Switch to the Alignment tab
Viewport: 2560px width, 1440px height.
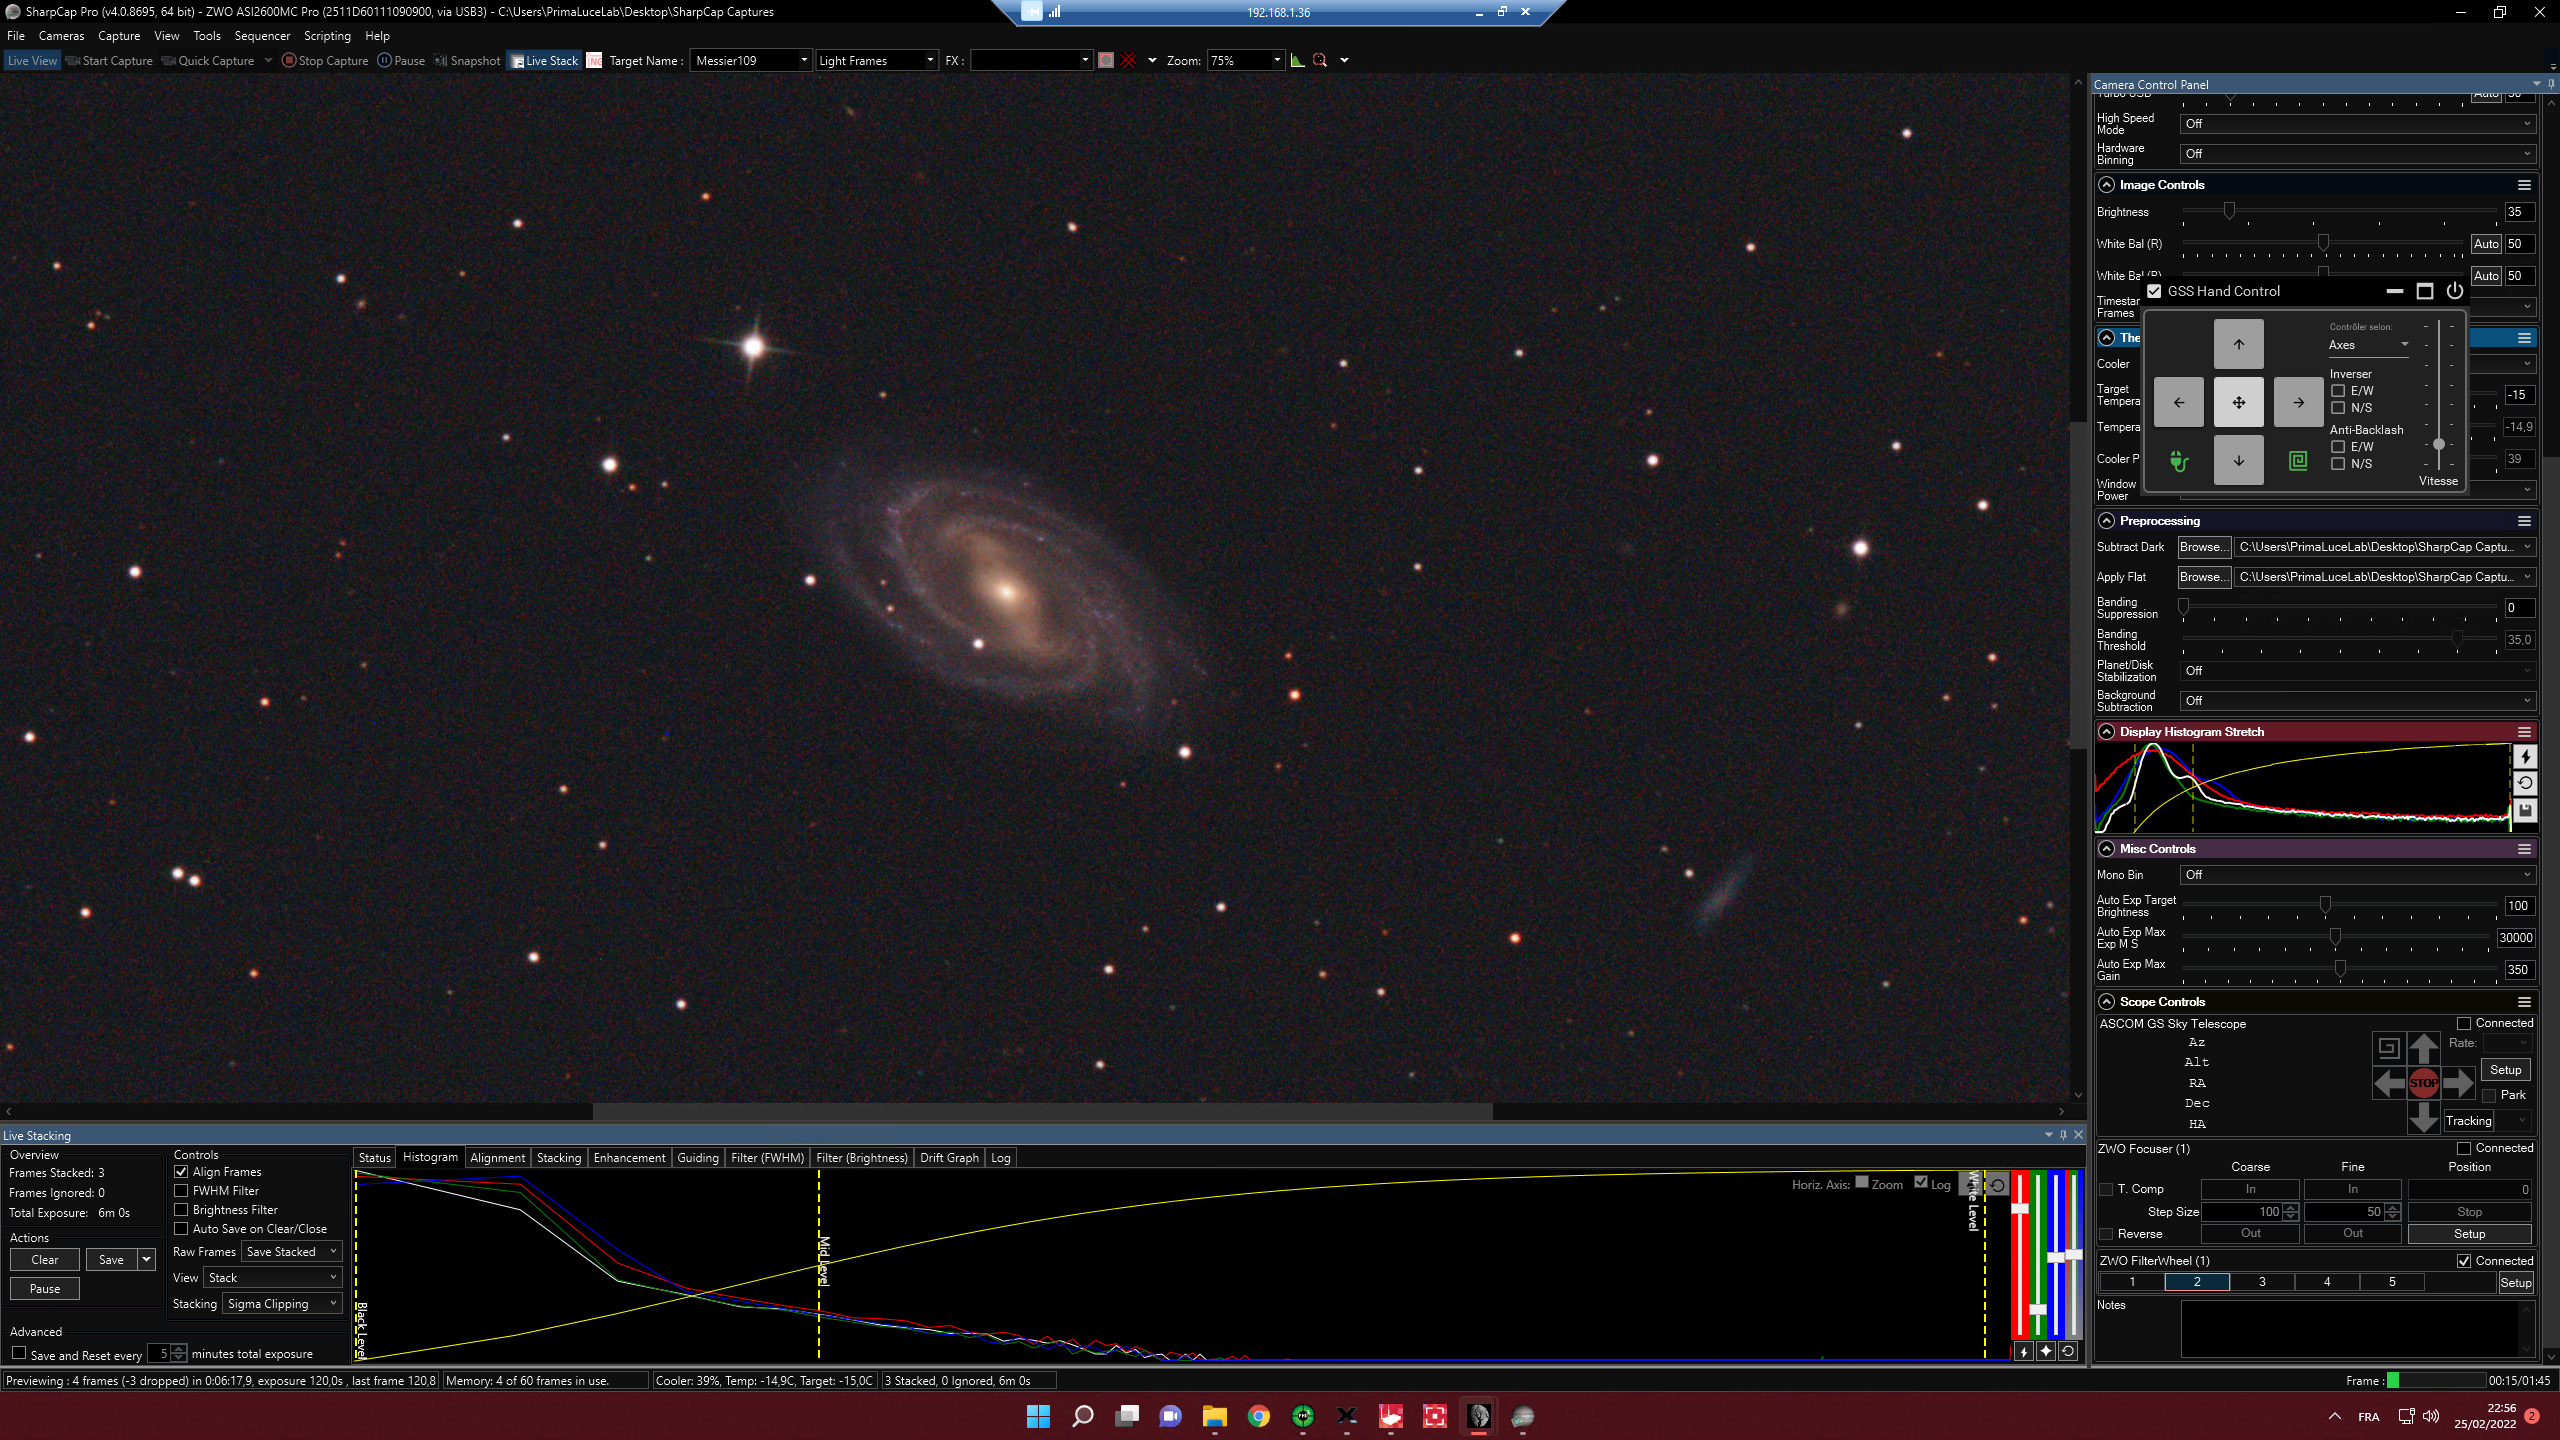[497, 1158]
